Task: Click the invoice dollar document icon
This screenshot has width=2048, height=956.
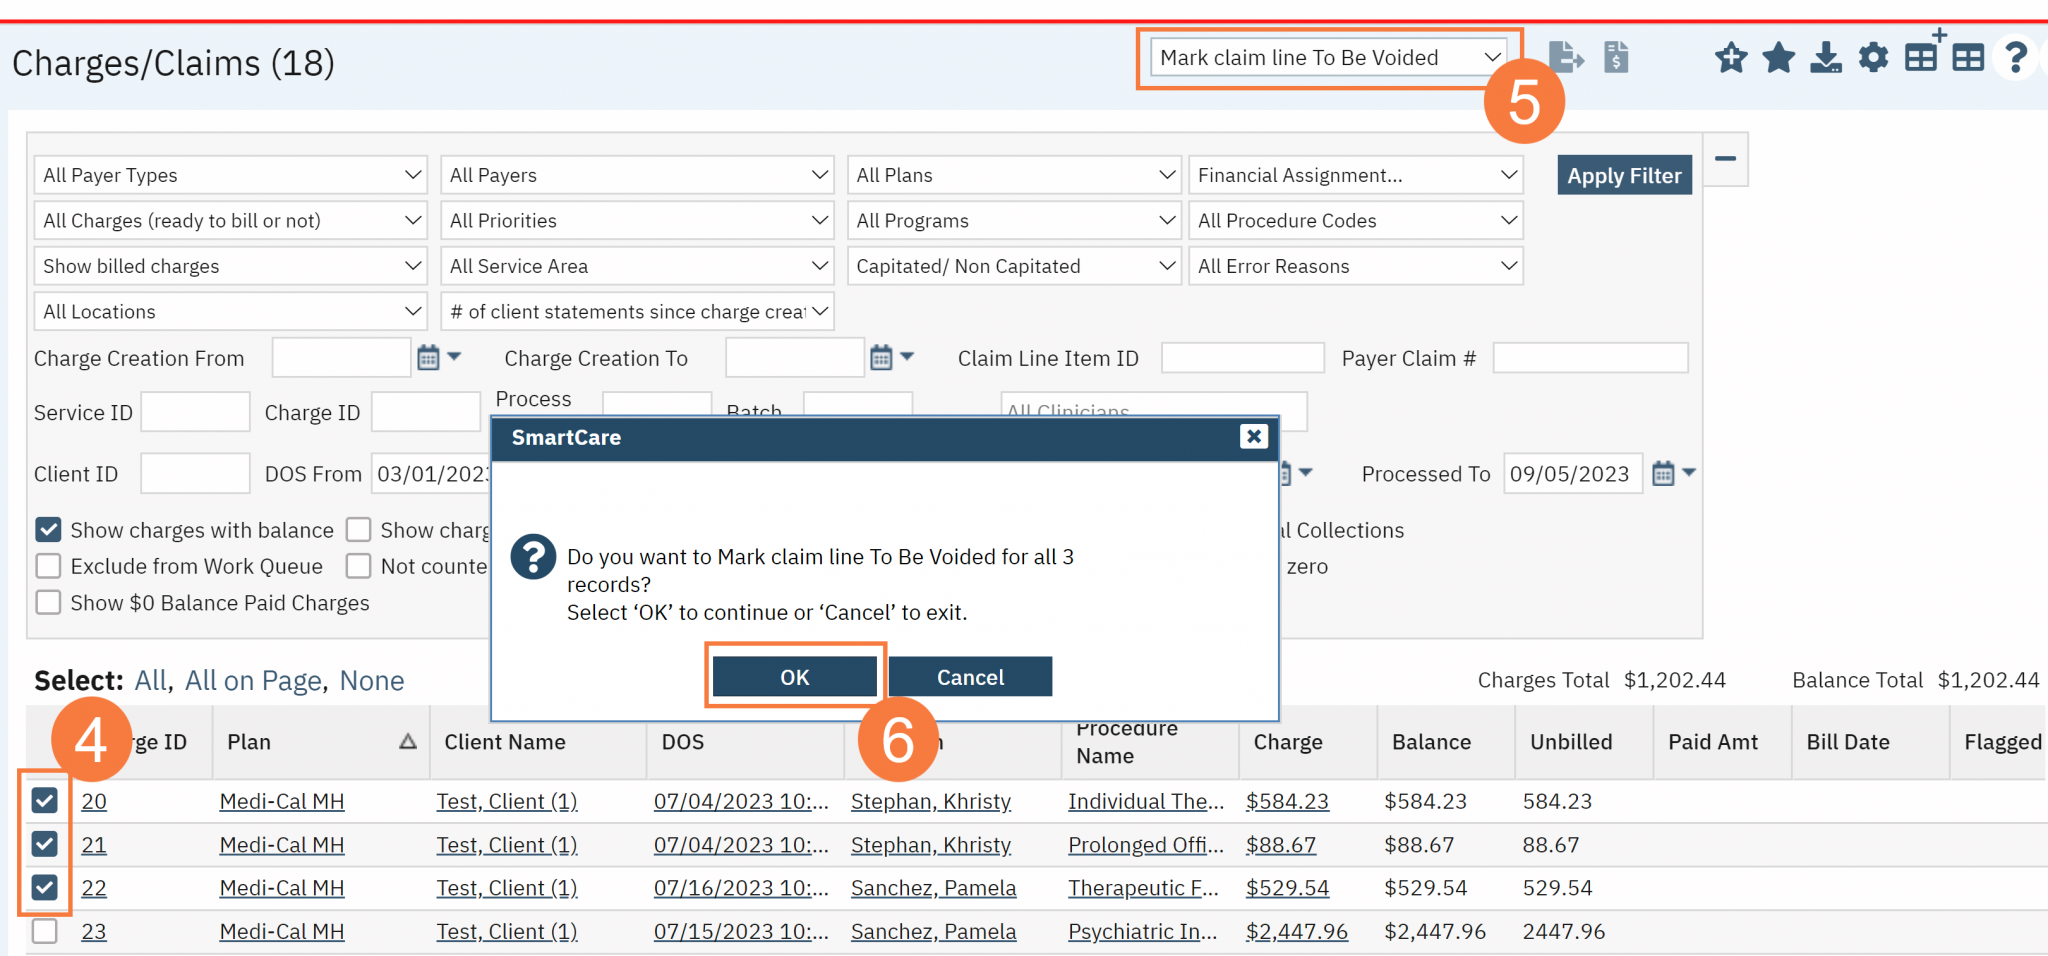Action: (x=1616, y=58)
